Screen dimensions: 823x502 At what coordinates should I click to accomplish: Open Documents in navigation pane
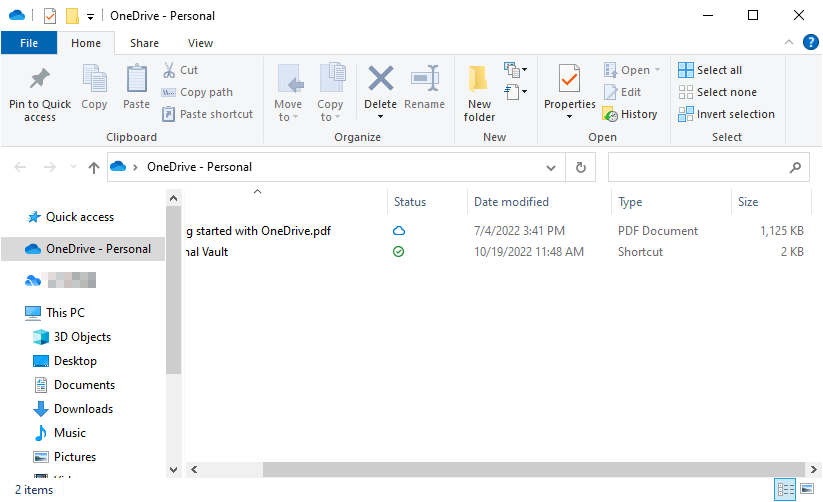pyautogui.click(x=74, y=385)
